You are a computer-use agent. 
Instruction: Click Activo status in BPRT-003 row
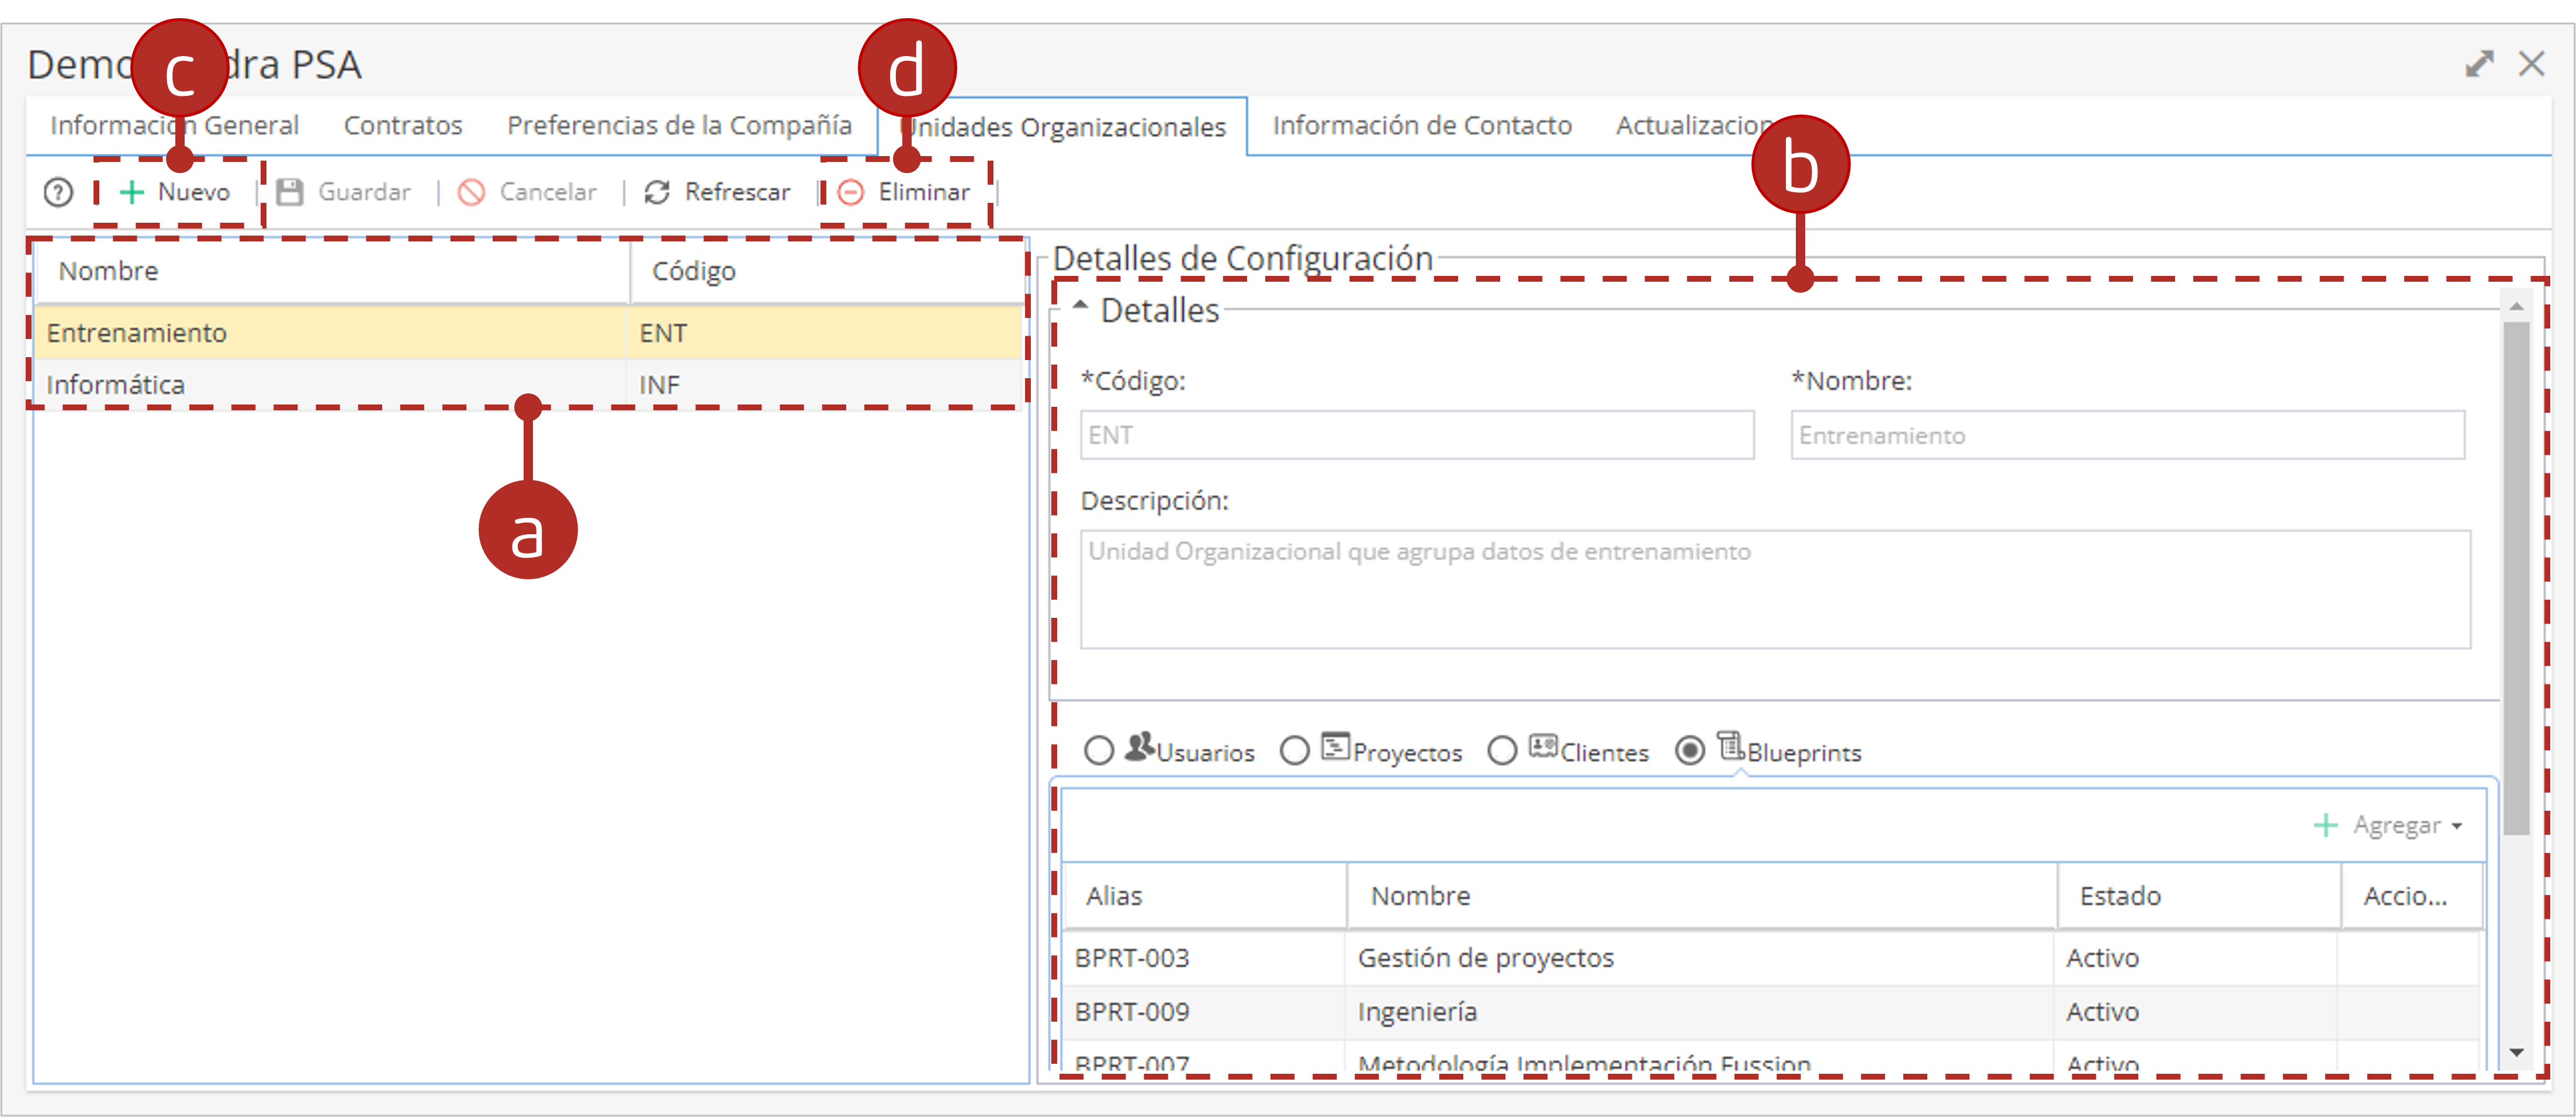click(2196, 958)
